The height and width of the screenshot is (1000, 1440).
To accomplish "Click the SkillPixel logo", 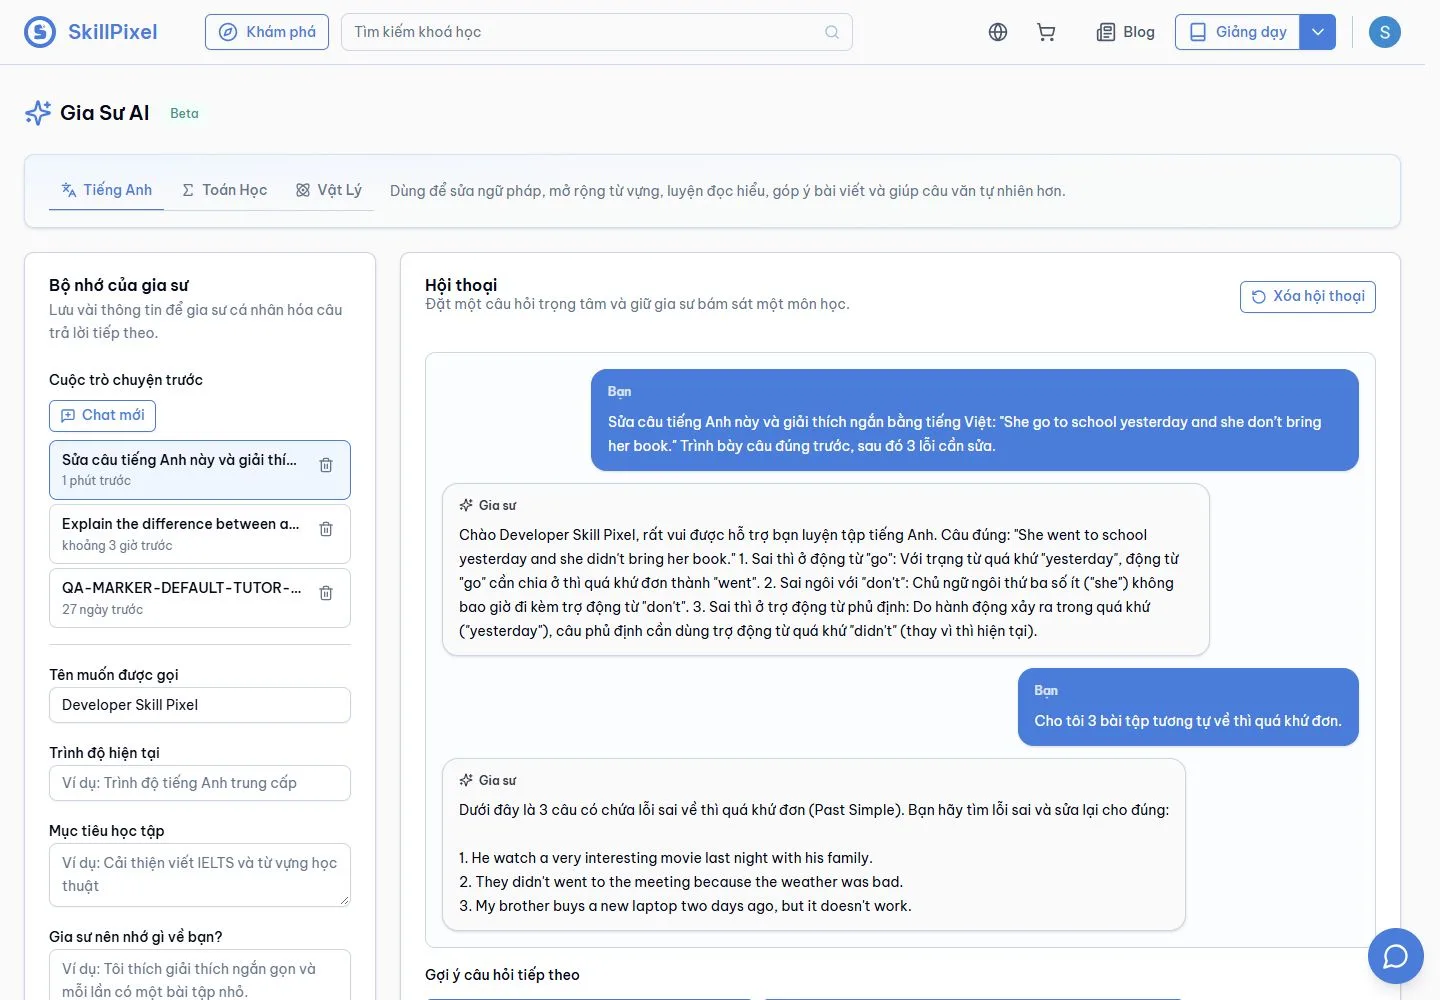I will (91, 32).
